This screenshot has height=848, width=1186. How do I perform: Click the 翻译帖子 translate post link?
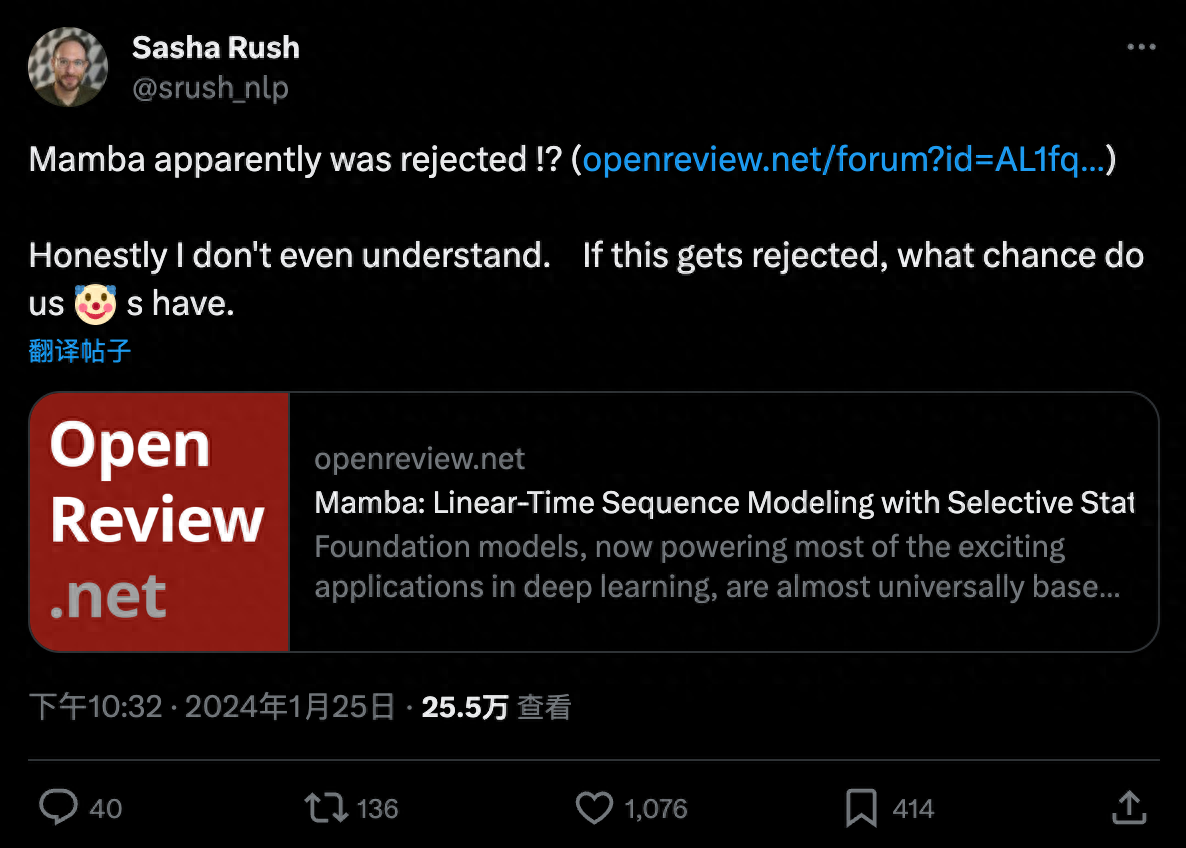click(x=80, y=351)
